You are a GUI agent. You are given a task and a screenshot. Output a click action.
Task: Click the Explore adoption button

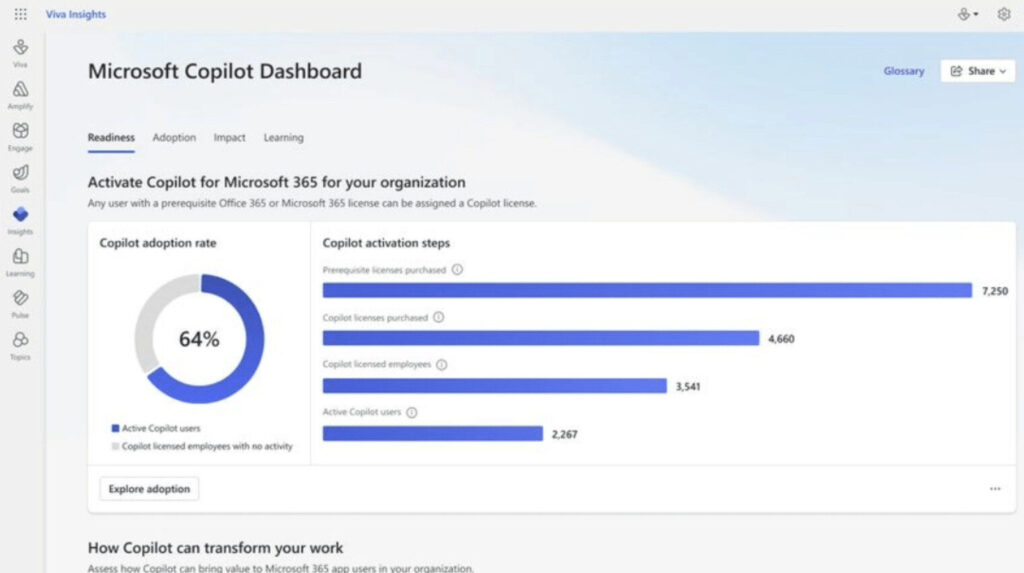(x=149, y=489)
